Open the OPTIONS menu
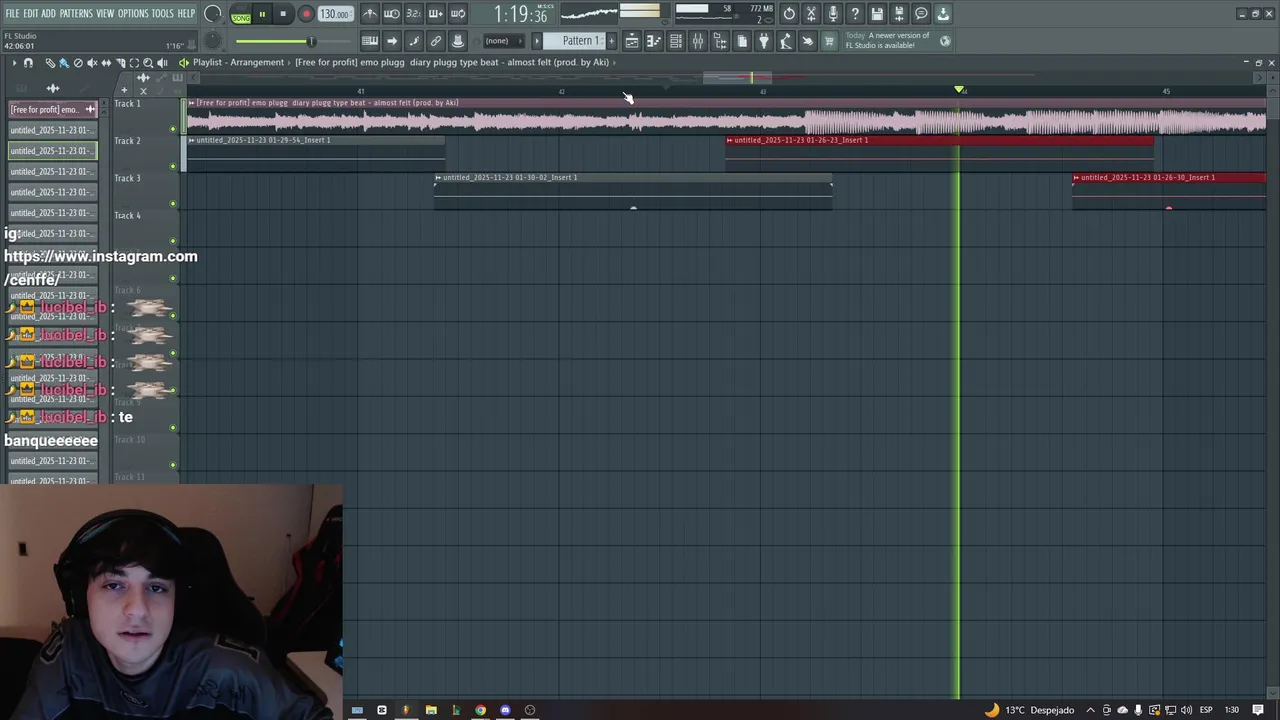This screenshot has width=1280, height=720. [x=133, y=13]
